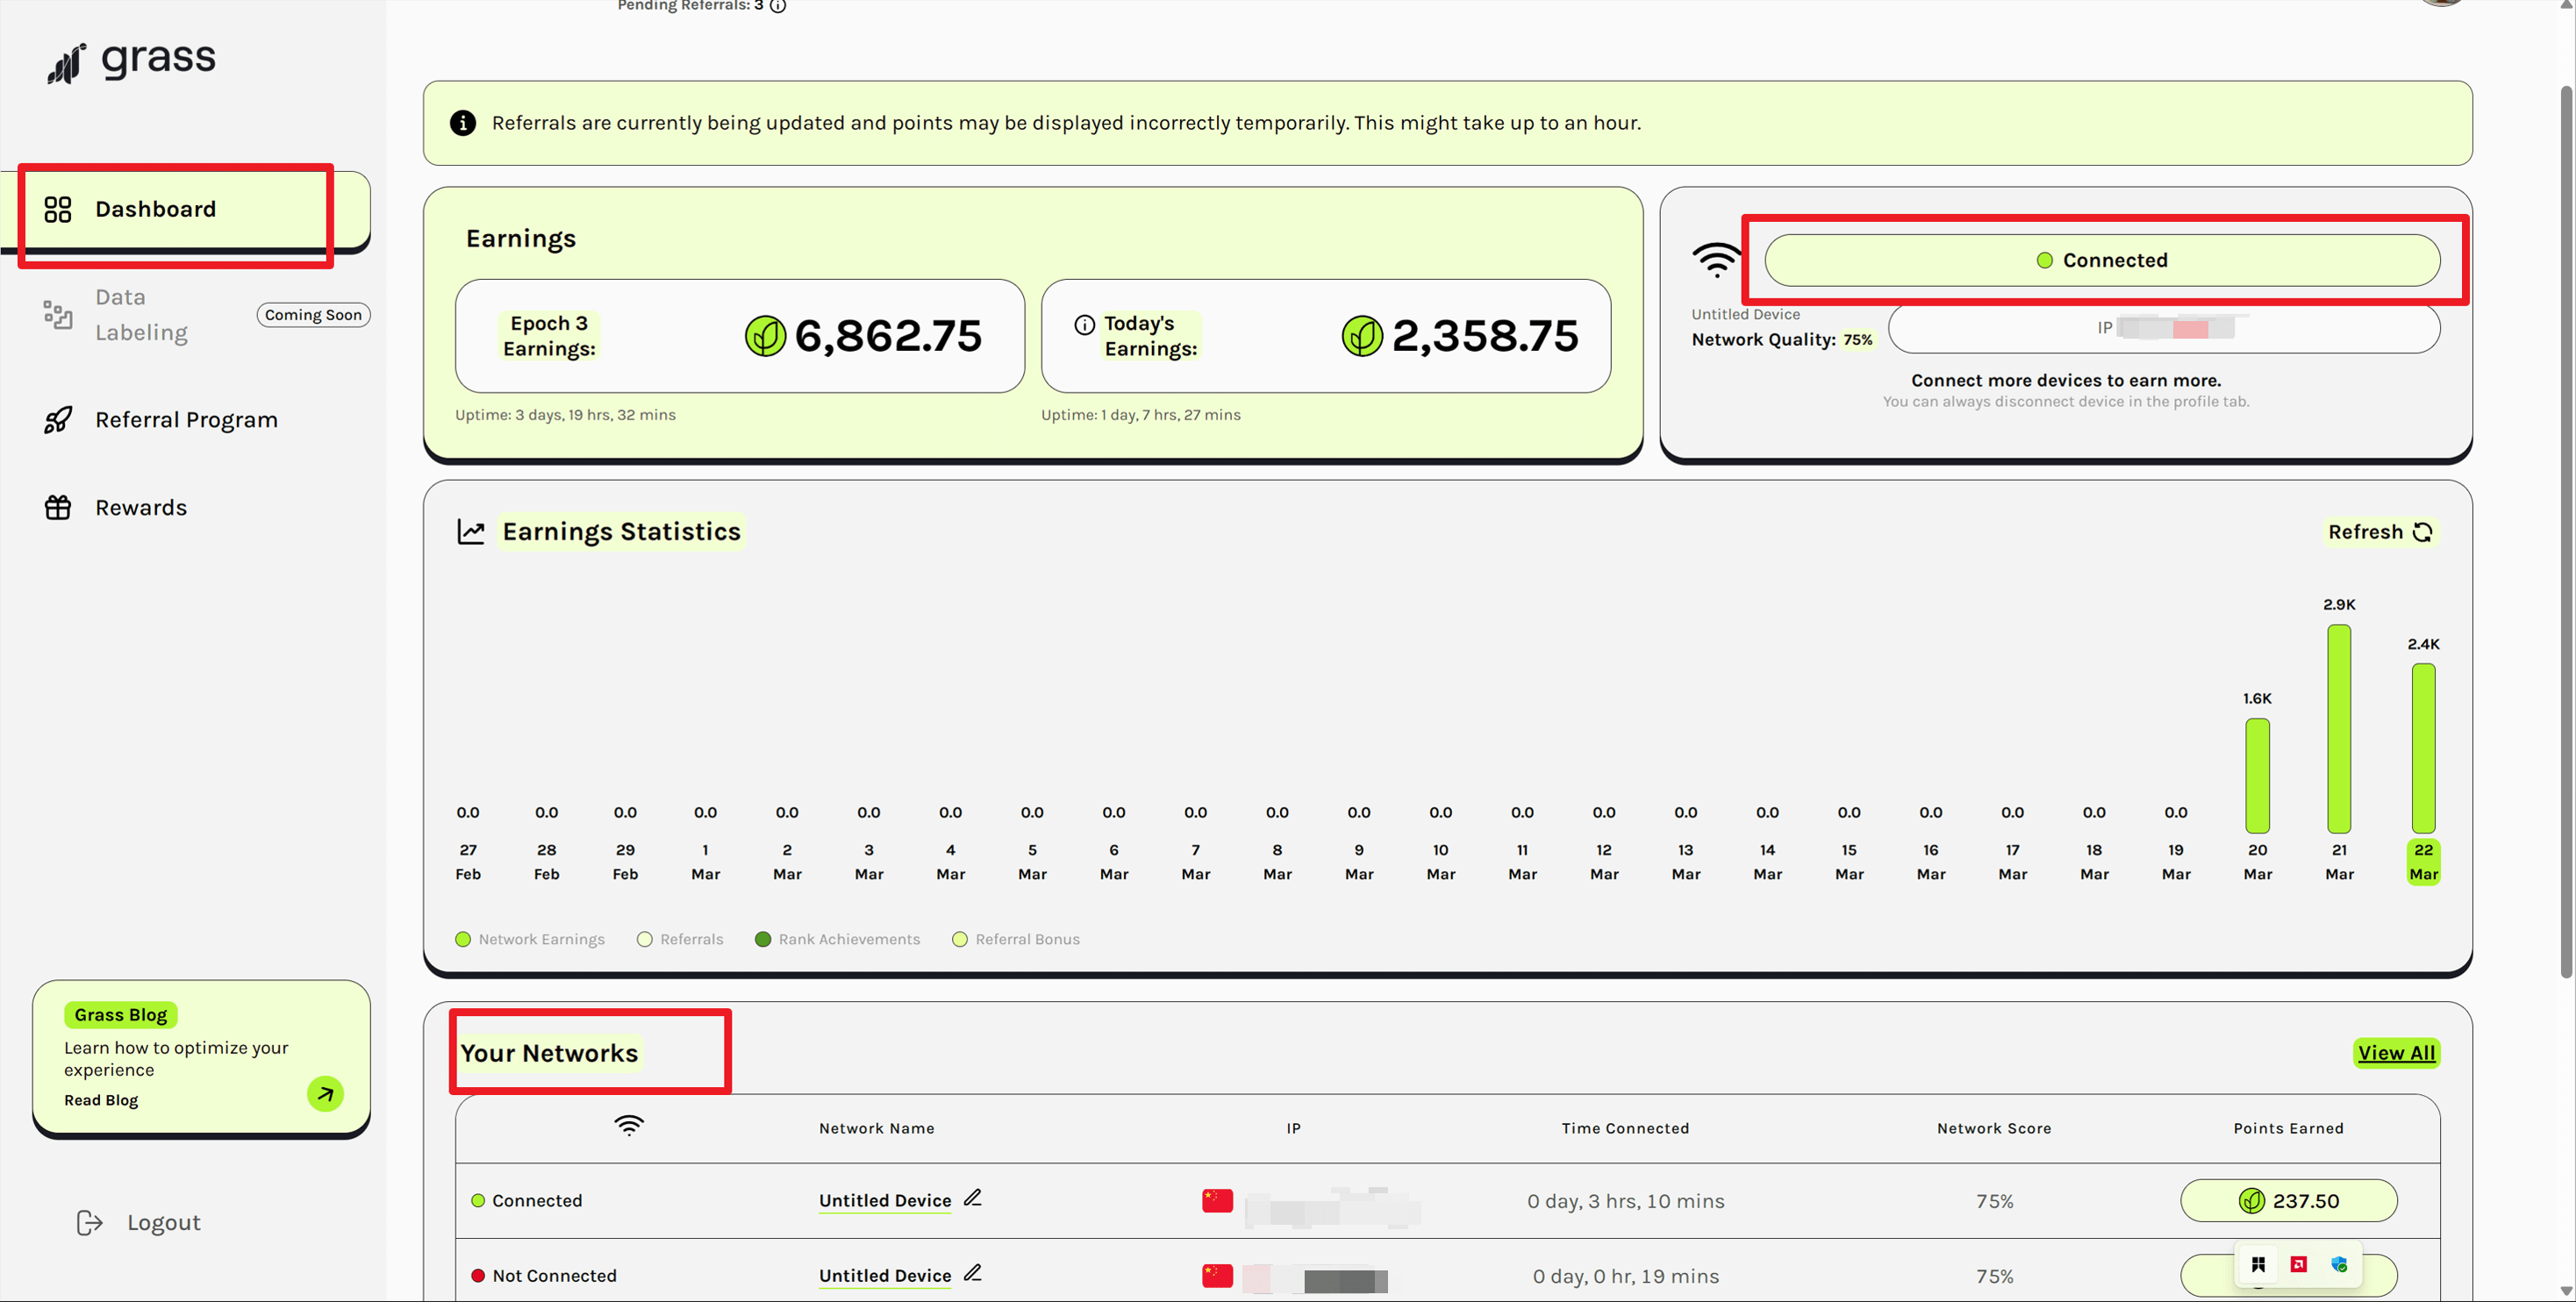The width and height of the screenshot is (2576, 1302).
Task: Edit name of the Connected Untitled Device
Action: tap(972, 1198)
